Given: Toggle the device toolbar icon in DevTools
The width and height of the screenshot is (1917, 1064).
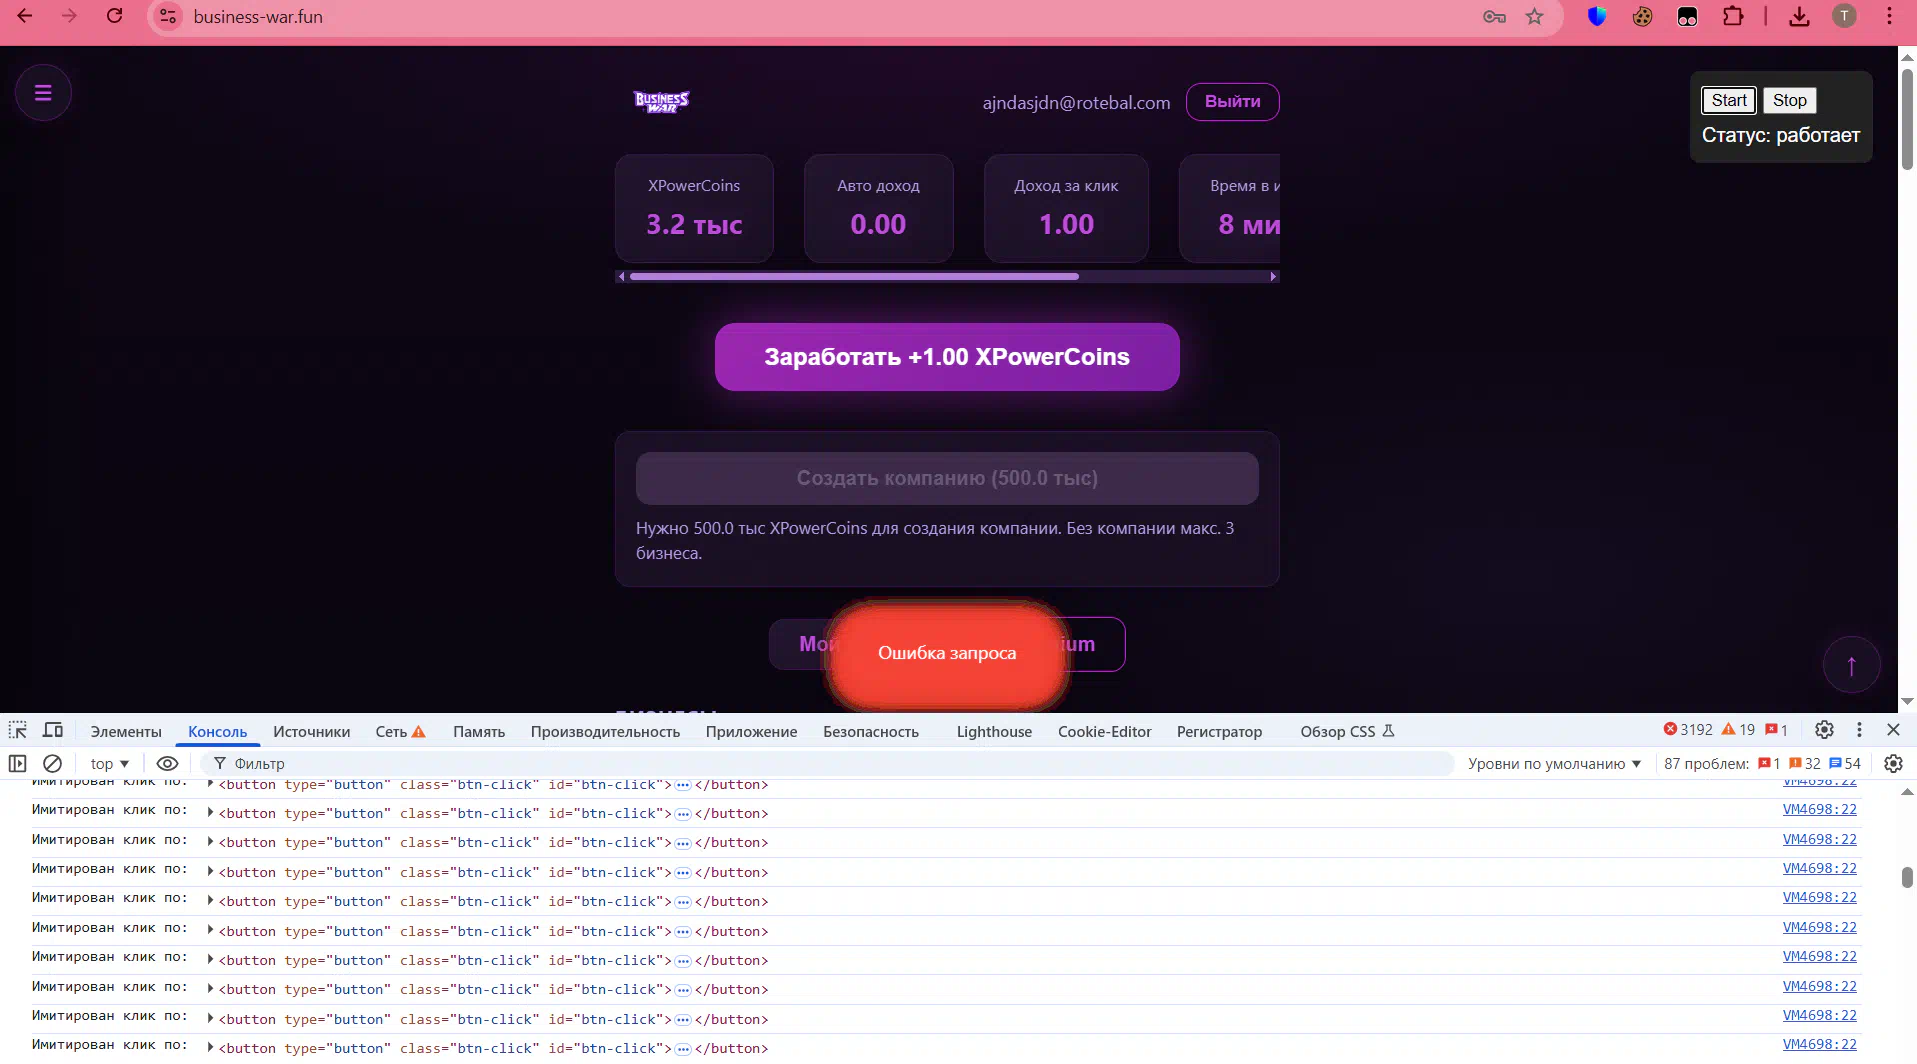Looking at the screenshot, I should click(x=53, y=730).
